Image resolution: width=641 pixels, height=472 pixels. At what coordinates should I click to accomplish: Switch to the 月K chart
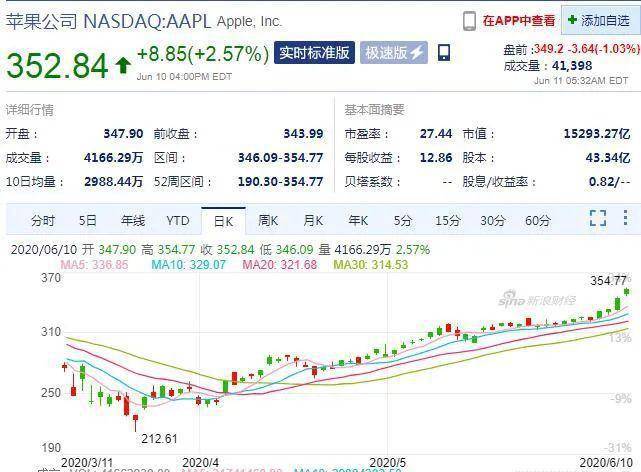coord(313,221)
